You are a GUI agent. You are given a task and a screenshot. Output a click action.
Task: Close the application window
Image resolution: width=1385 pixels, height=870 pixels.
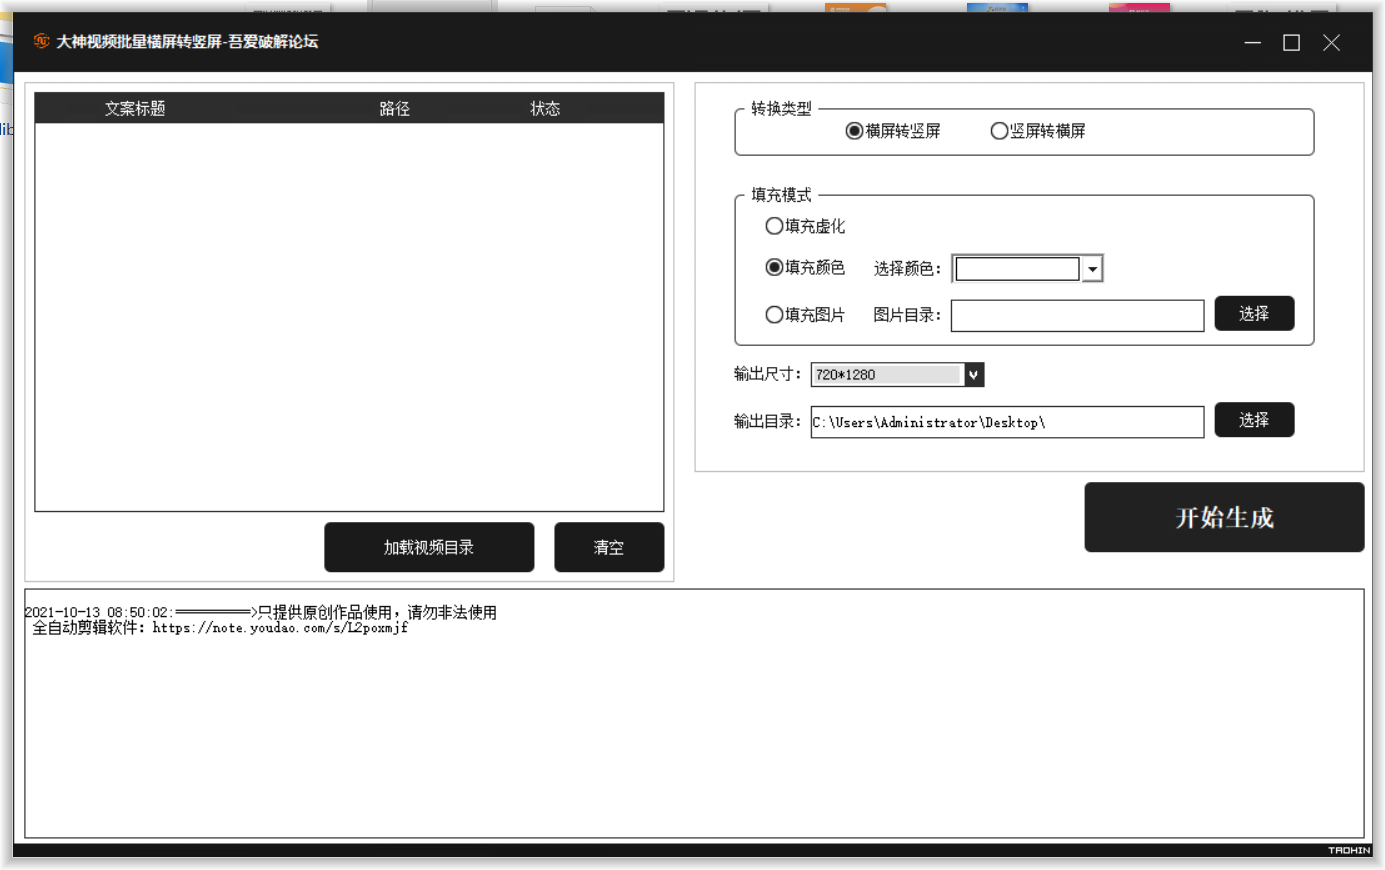tap(1331, 42)
